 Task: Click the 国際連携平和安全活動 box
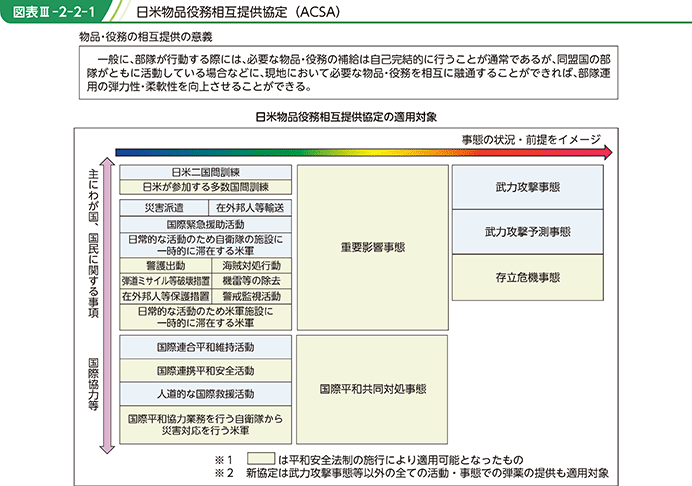click(x=206, y=370)
